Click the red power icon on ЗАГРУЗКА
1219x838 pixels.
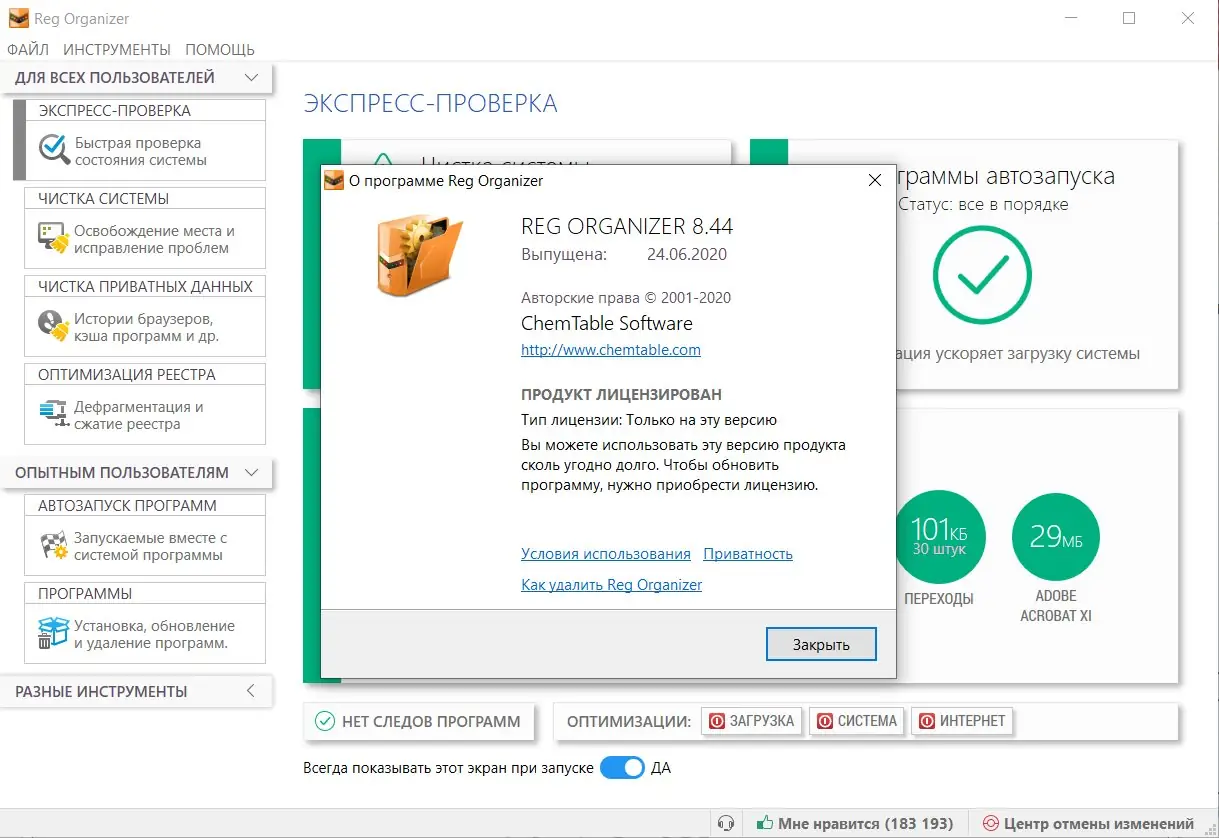(717, 721)
